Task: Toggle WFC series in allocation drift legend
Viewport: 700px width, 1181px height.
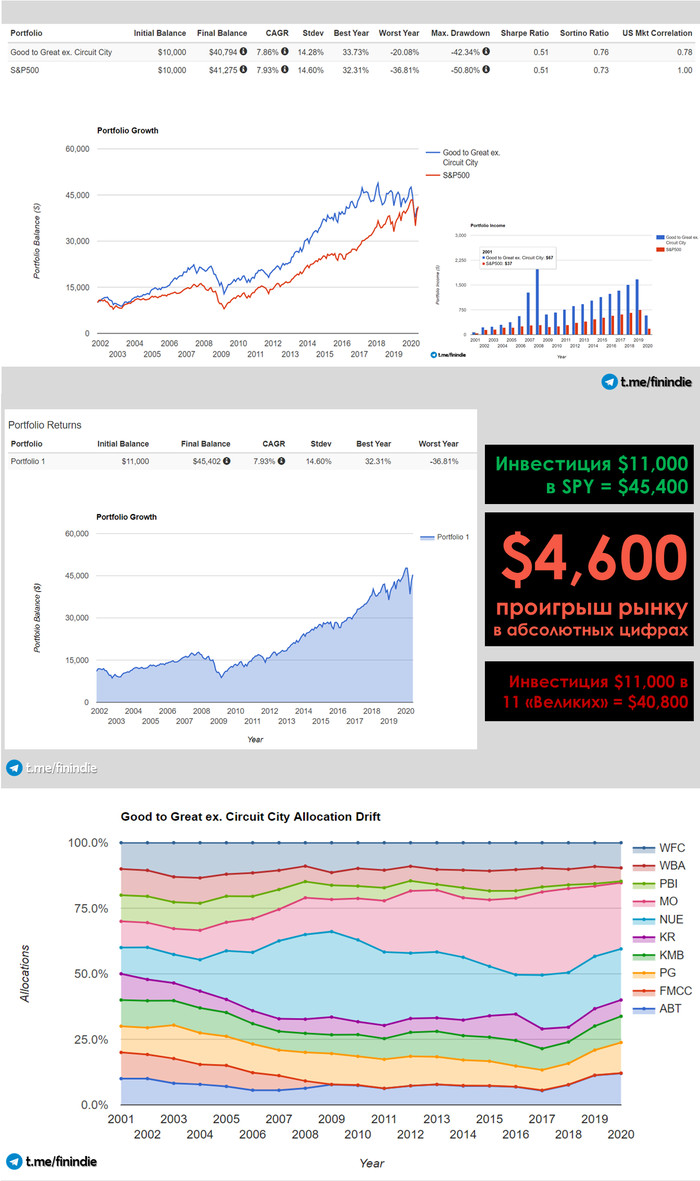Action: [659, 848]
